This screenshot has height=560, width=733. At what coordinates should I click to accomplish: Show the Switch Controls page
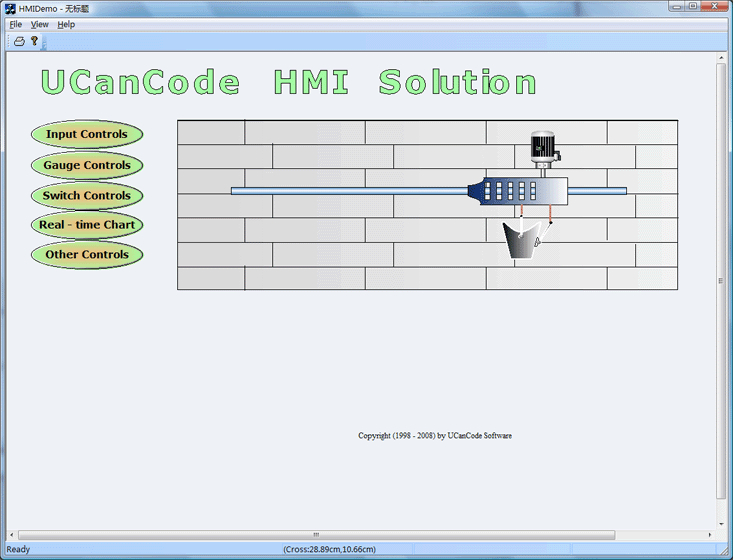(x=87, y=195)
